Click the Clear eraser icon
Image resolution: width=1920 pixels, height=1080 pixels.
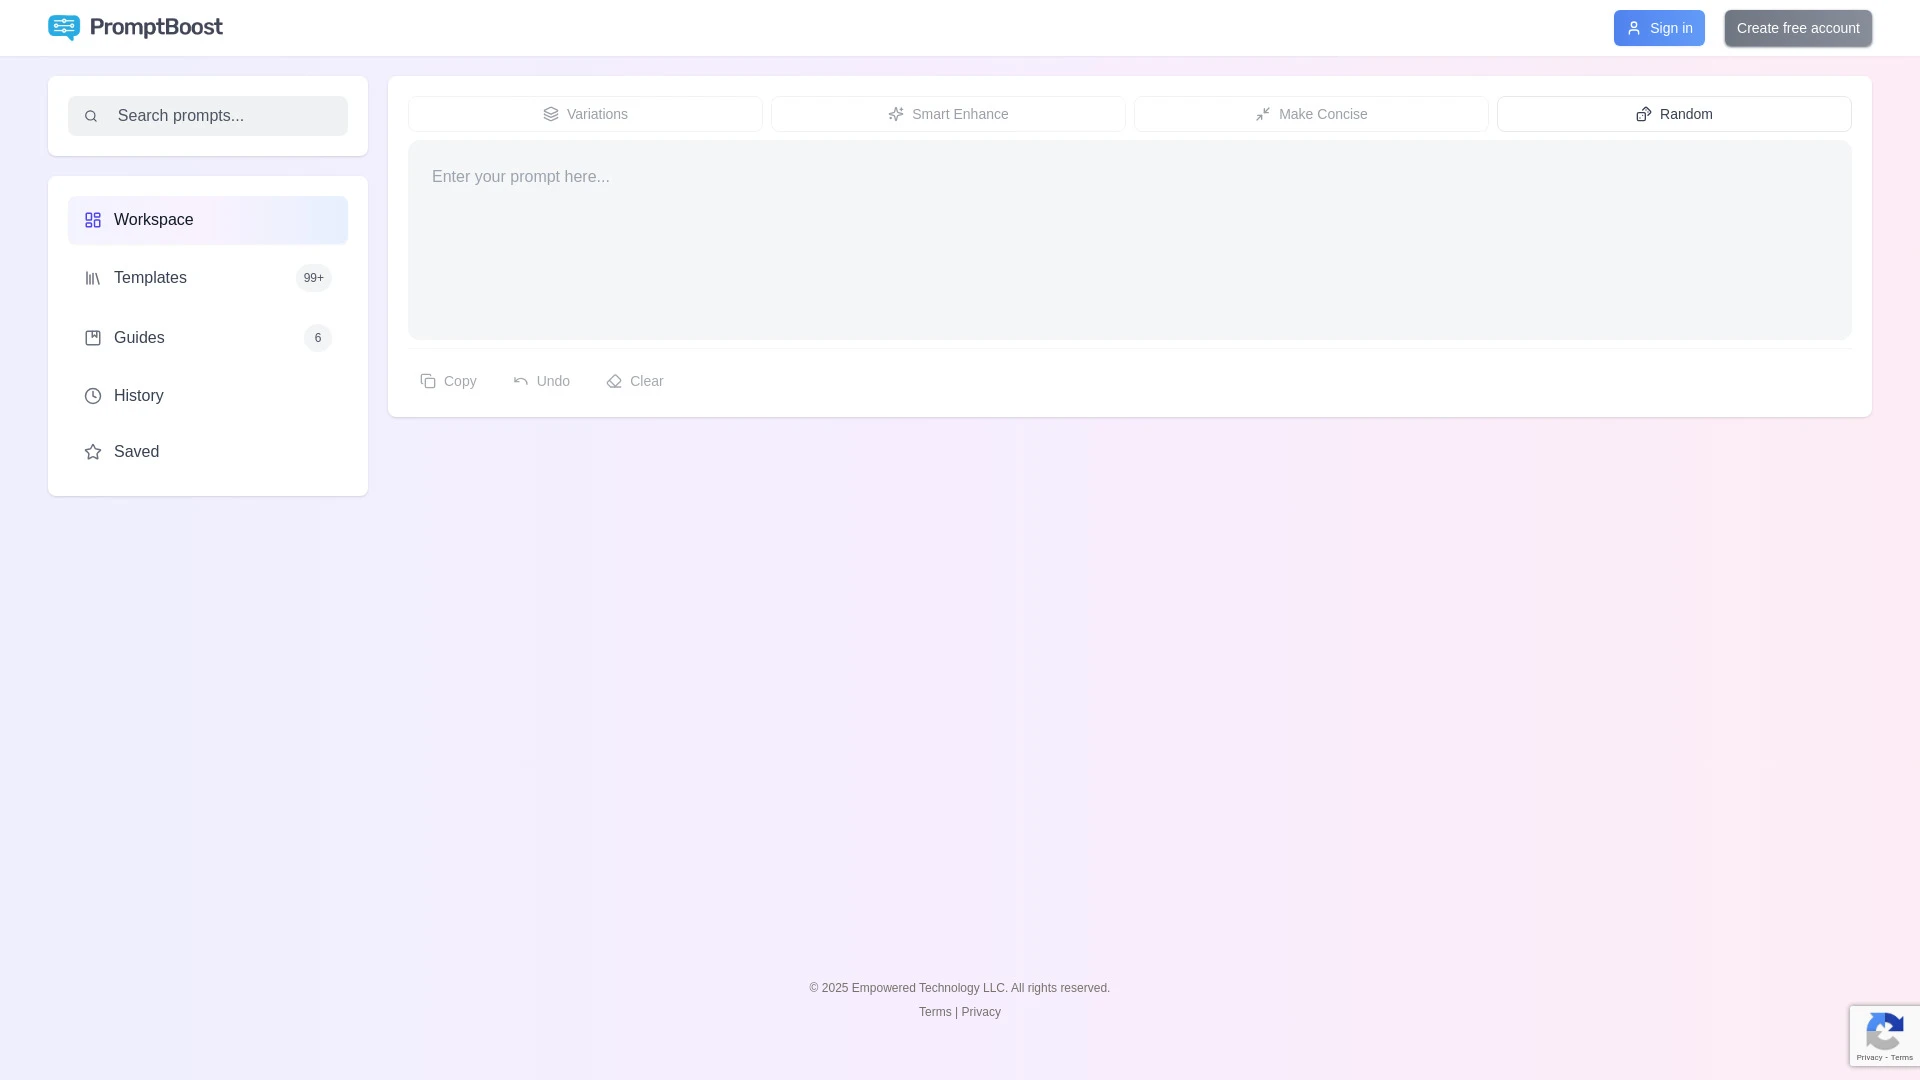click(x=614, y=381)
